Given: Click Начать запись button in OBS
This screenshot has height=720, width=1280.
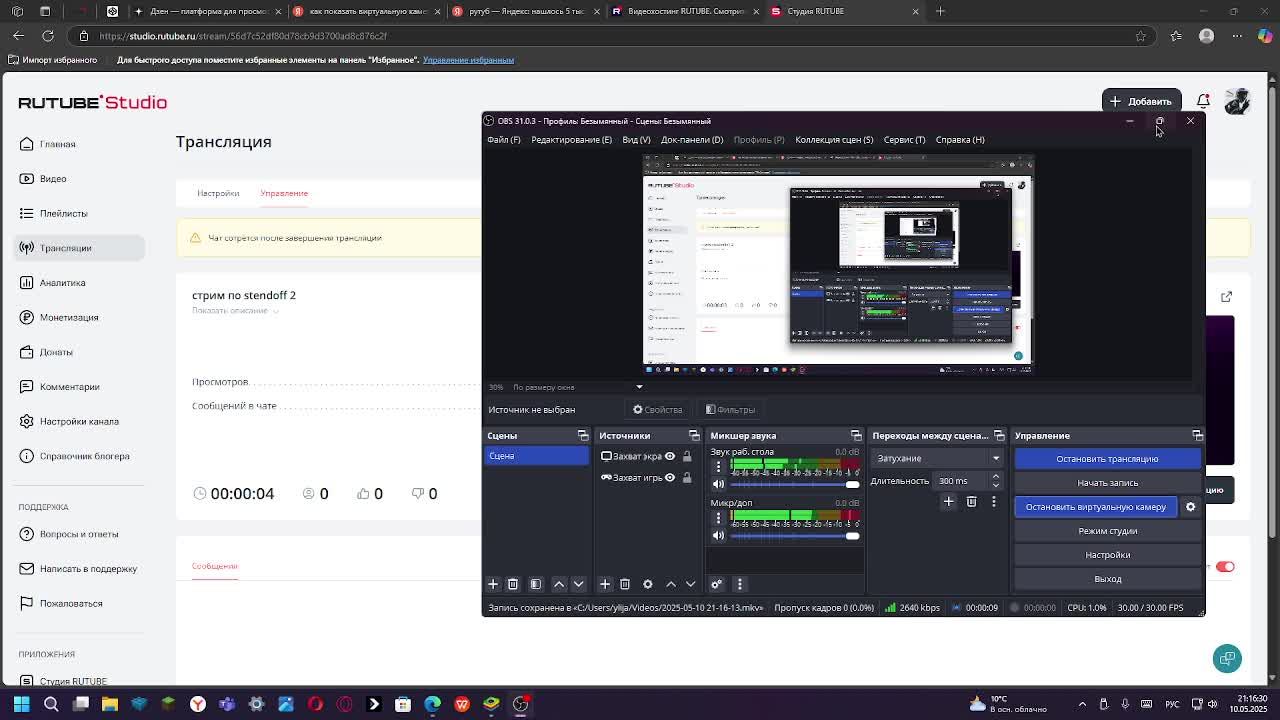Looking at the screenshot, I should click(x=1107, y=483).
